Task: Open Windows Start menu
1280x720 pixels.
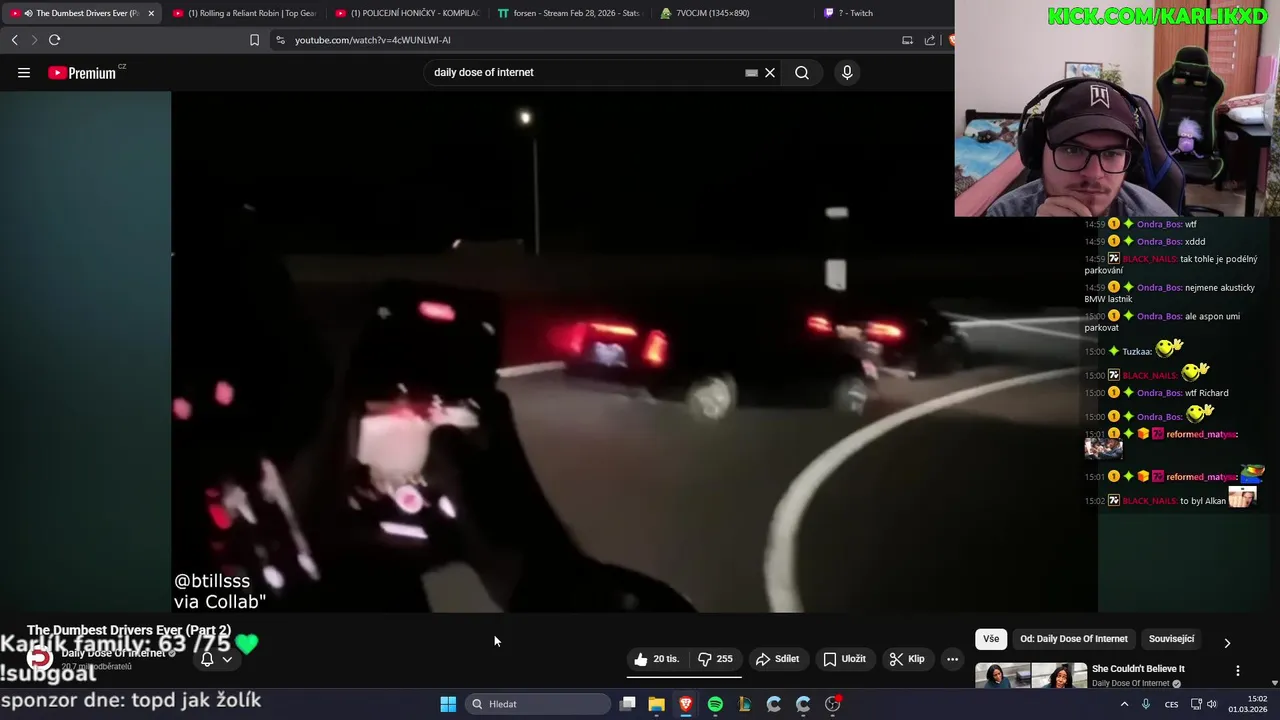Action: coord(448,704)
